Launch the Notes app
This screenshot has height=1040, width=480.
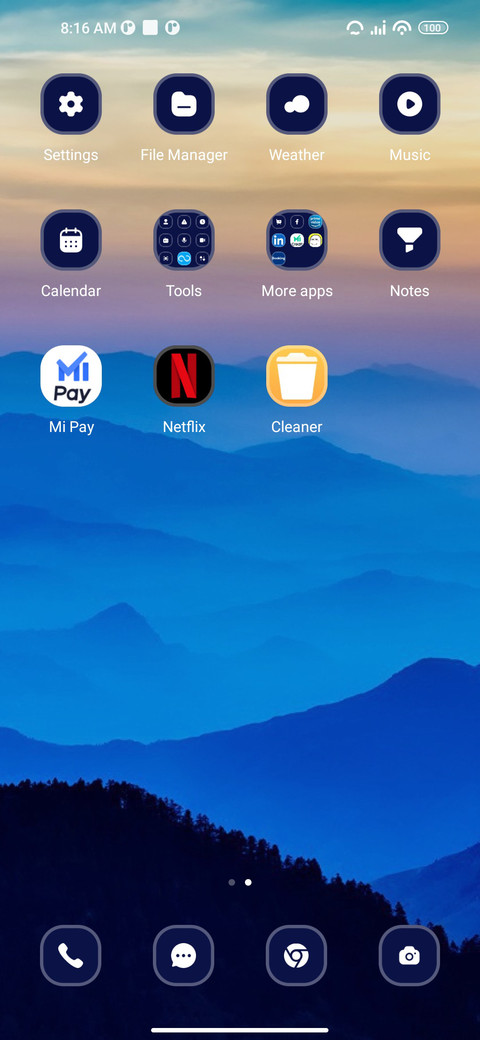[409, 240]
